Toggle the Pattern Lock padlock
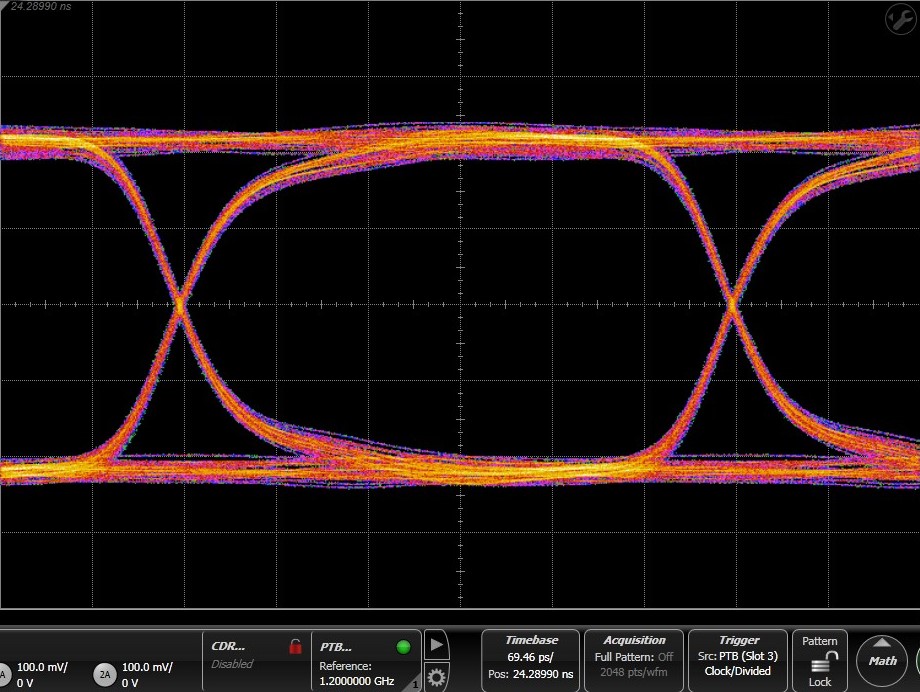Screen dimensions: 920x692 coord(820,664)
